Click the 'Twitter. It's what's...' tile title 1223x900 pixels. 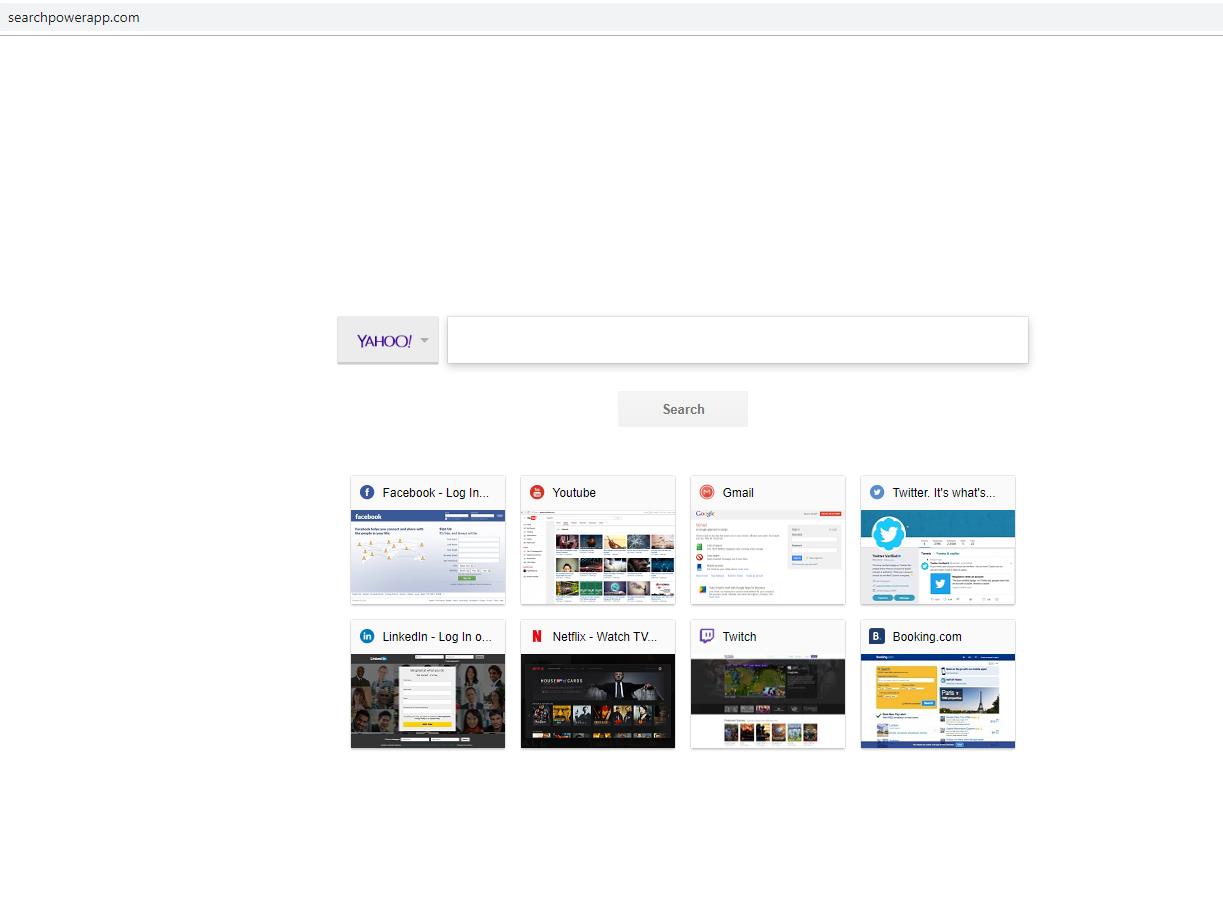click(944, 493)
